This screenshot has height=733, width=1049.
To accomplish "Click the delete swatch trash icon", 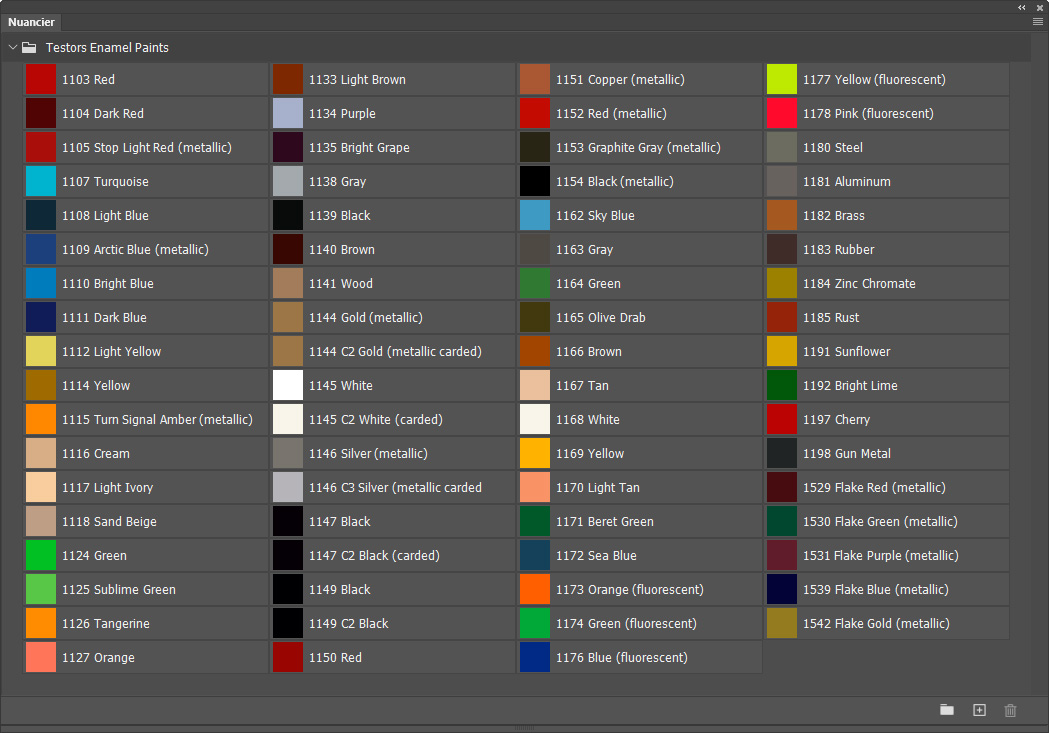I will coord(1010,710).
